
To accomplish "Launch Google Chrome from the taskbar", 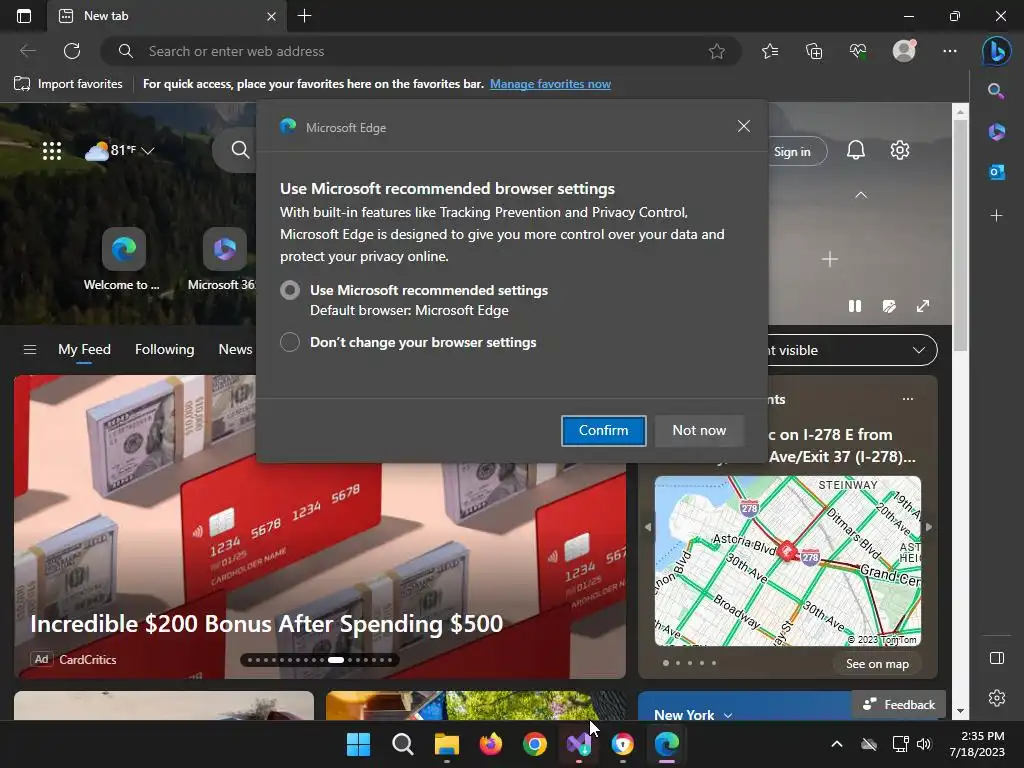I will 535,744.
